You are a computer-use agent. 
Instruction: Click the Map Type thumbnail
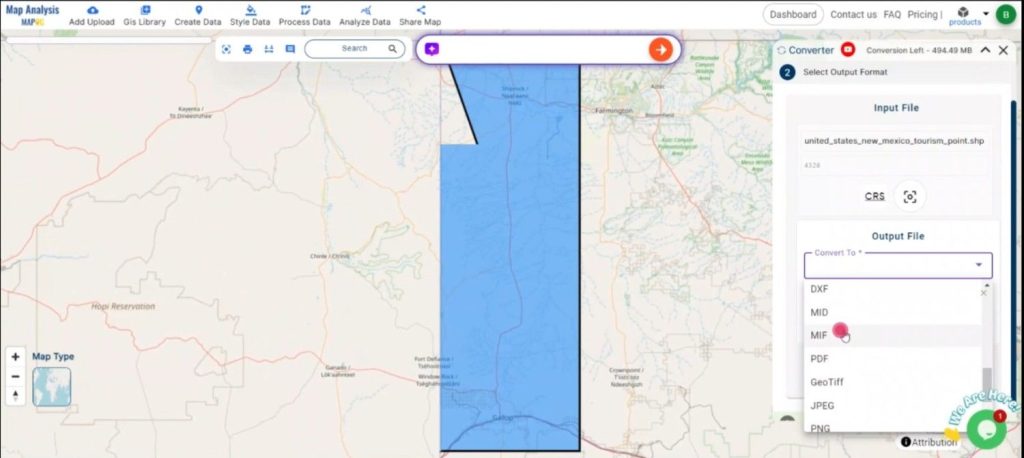coord(51,387)
